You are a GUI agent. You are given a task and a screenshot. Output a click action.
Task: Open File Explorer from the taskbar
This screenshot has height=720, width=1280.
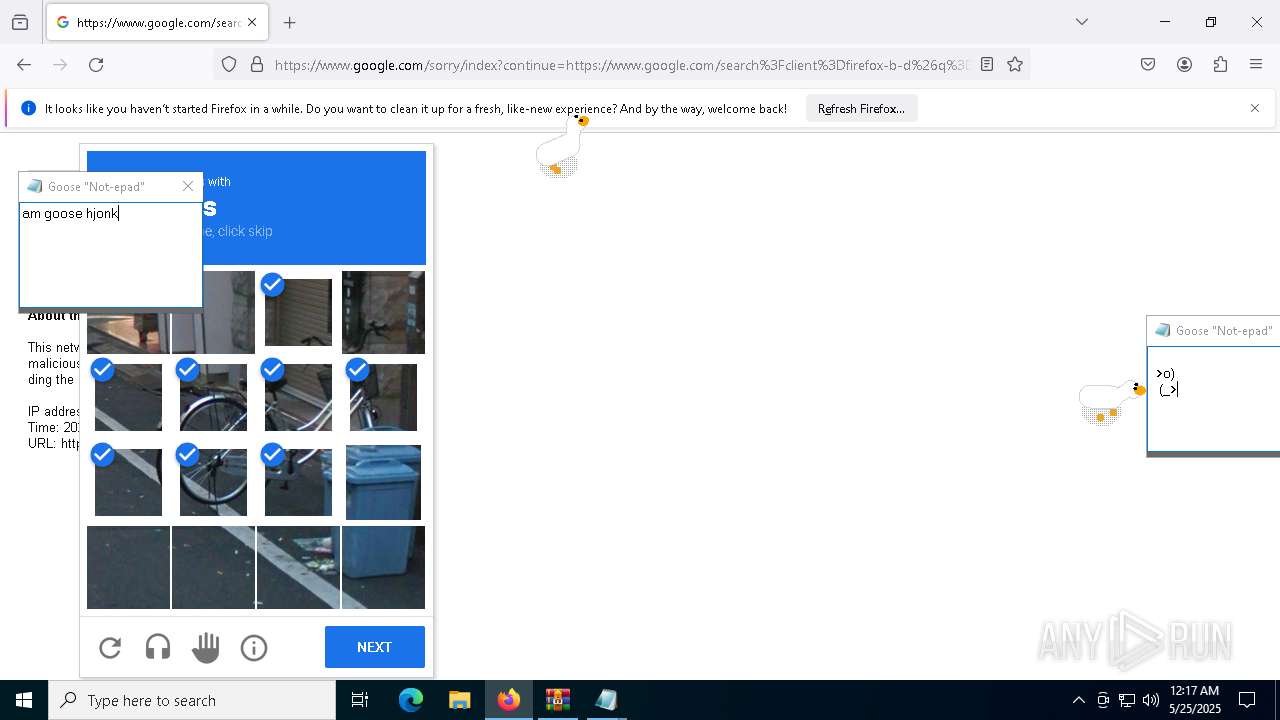[x=459, y=700]
